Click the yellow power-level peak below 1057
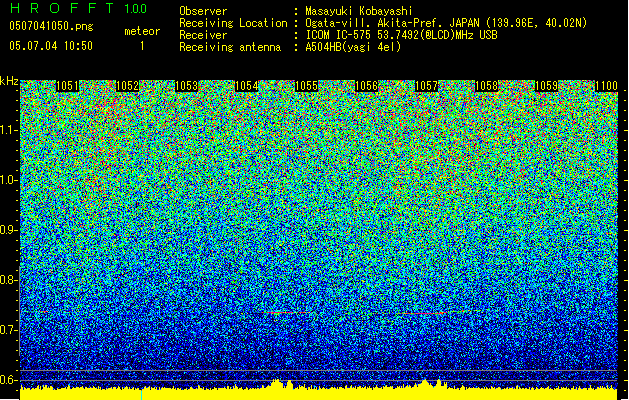 coord(431,384)
